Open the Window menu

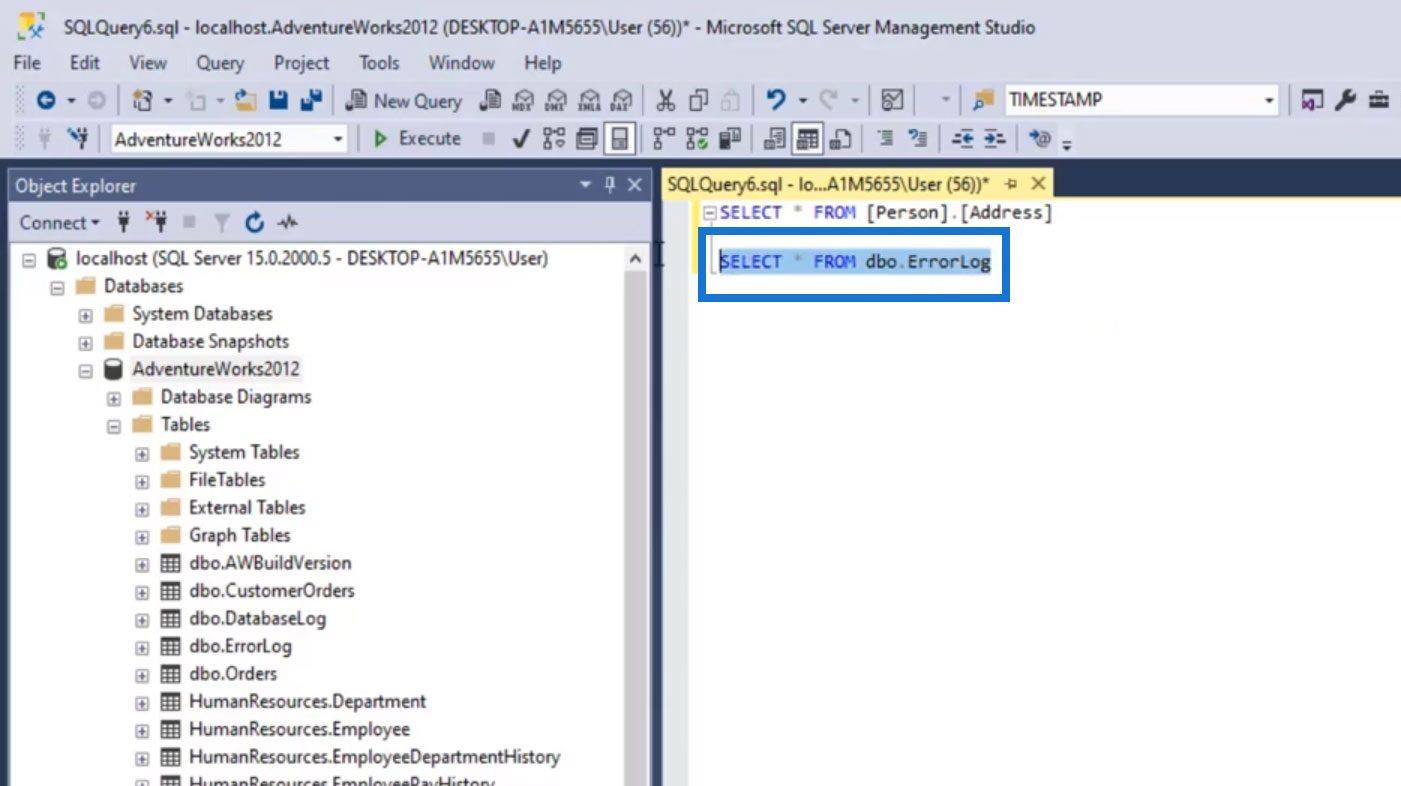[461, 63]
